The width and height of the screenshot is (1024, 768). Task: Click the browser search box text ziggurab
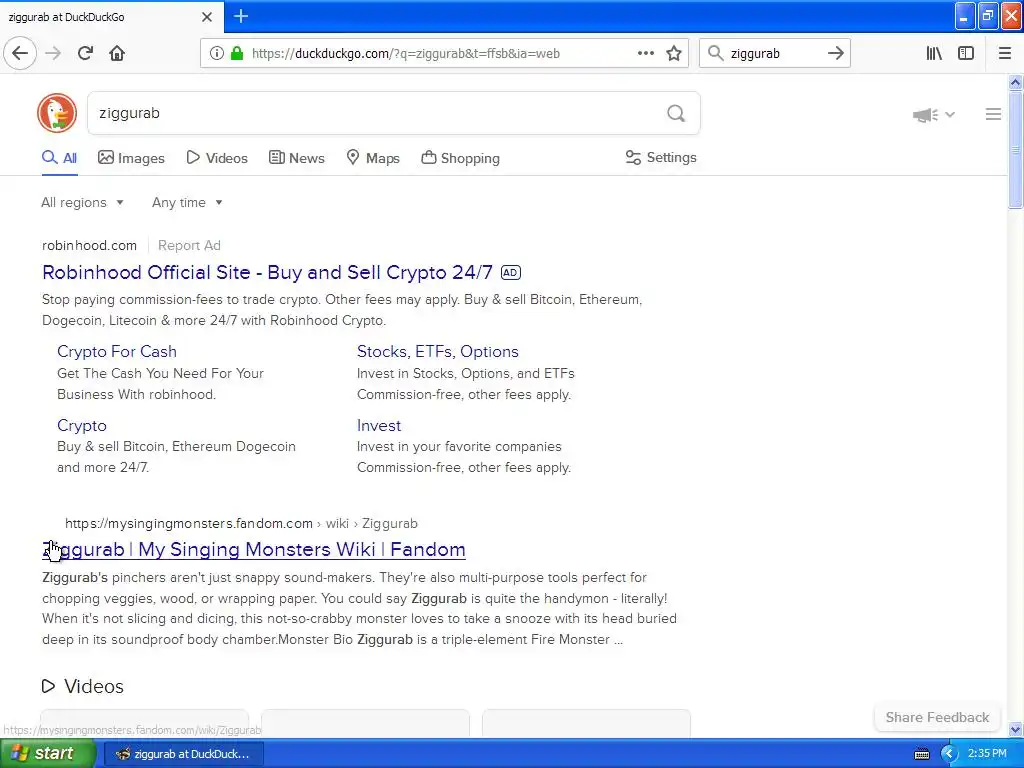tap(755, 54)
